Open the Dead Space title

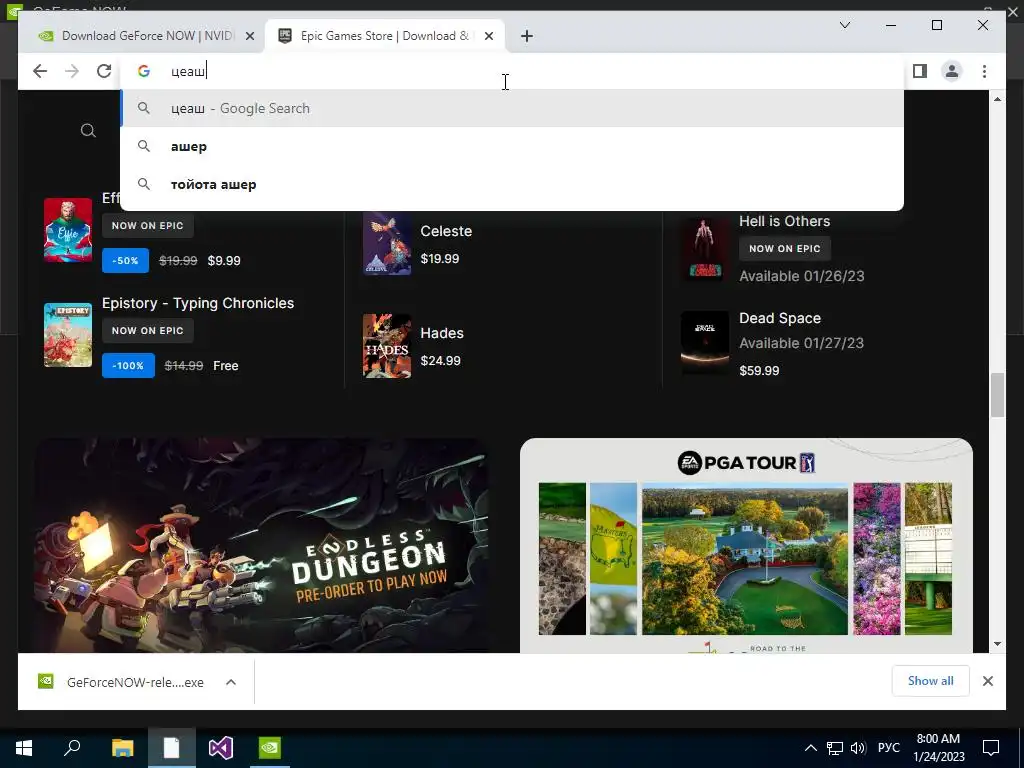(780, 318)
